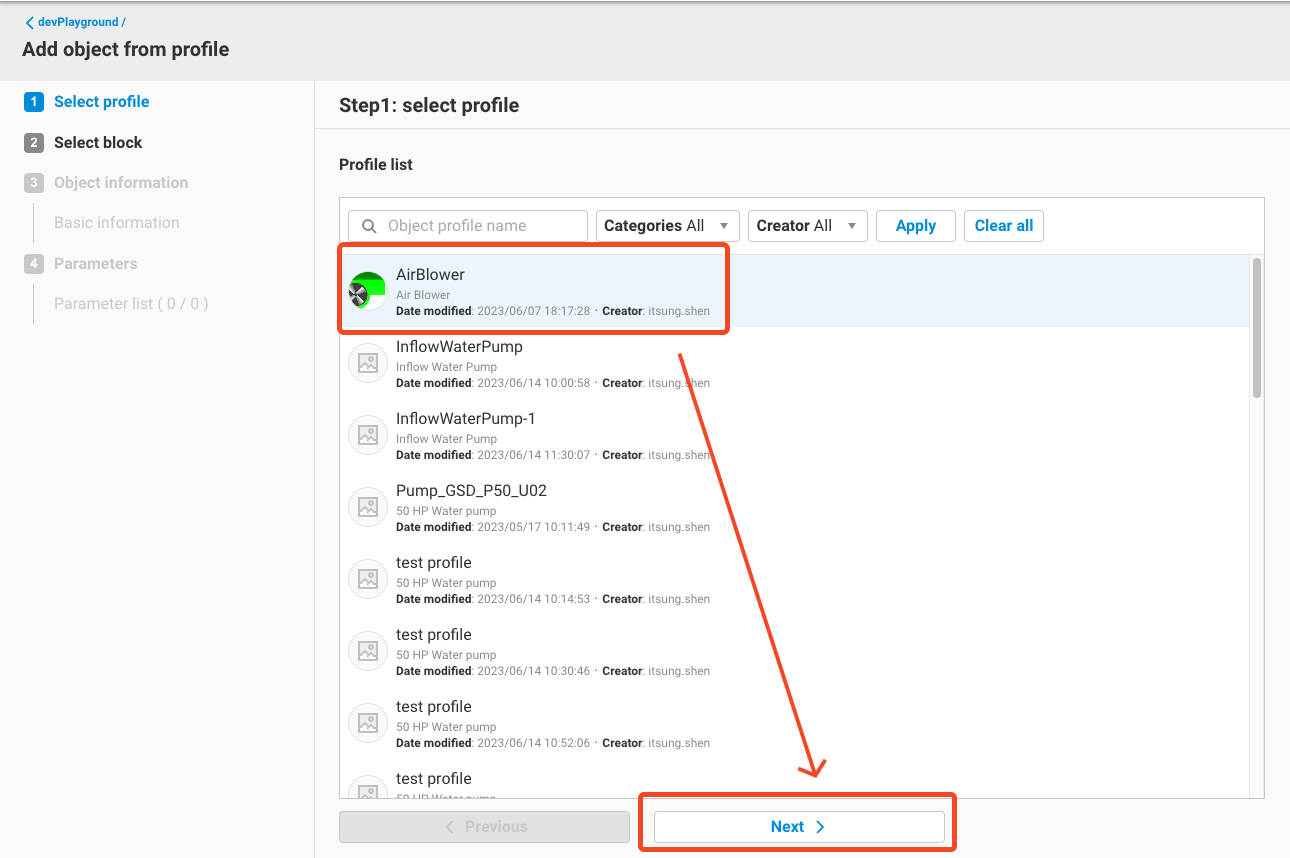Click the search magnifier icon in filter

[369, 226]
